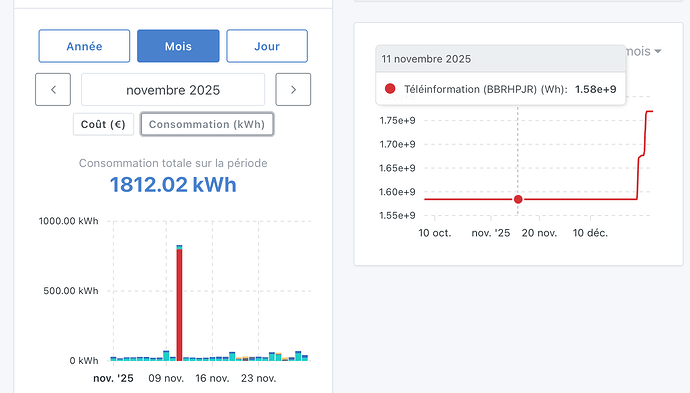The height and width of the screenshot is (393, 690).
Task: Click the 1.75e+9 axis value
Action: (397, 121)
